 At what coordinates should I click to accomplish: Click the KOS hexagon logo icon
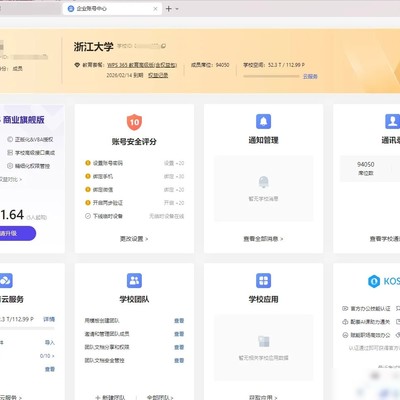coord(374,281)
